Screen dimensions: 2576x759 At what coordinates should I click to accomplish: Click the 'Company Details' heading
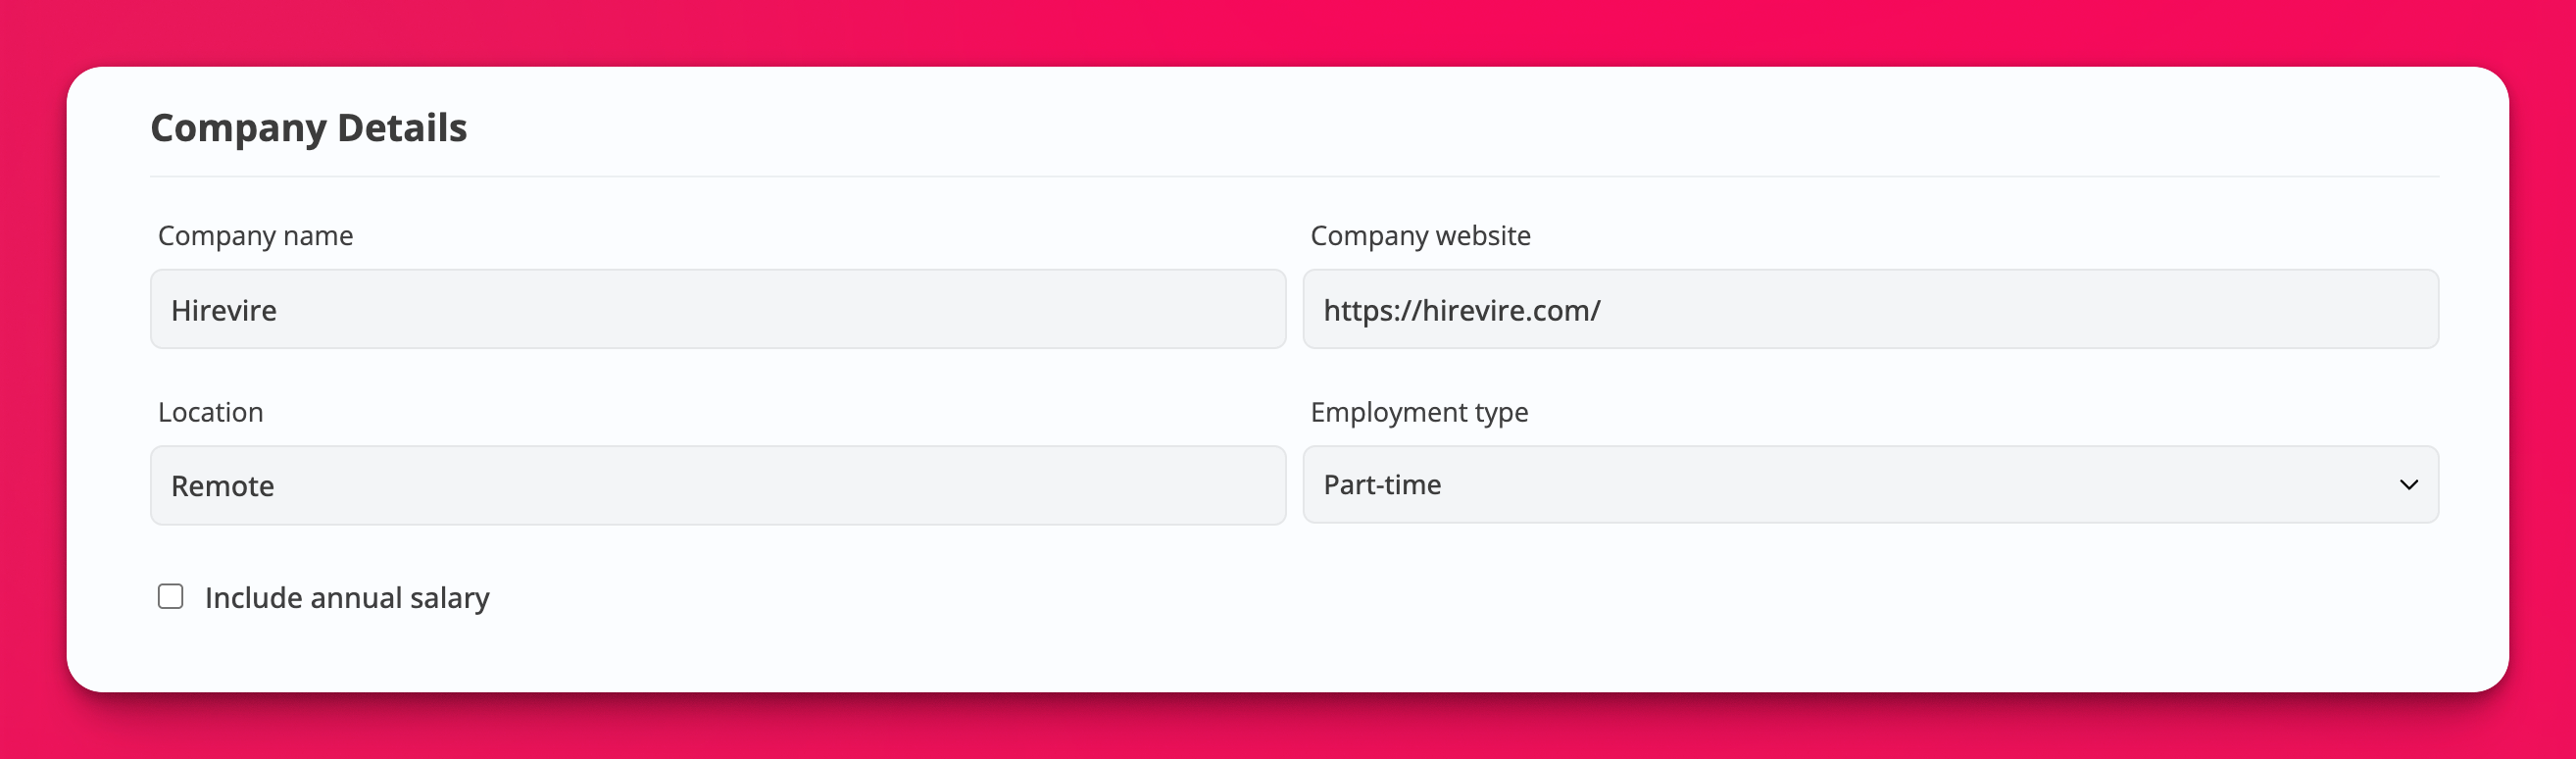tap(308, 128)
